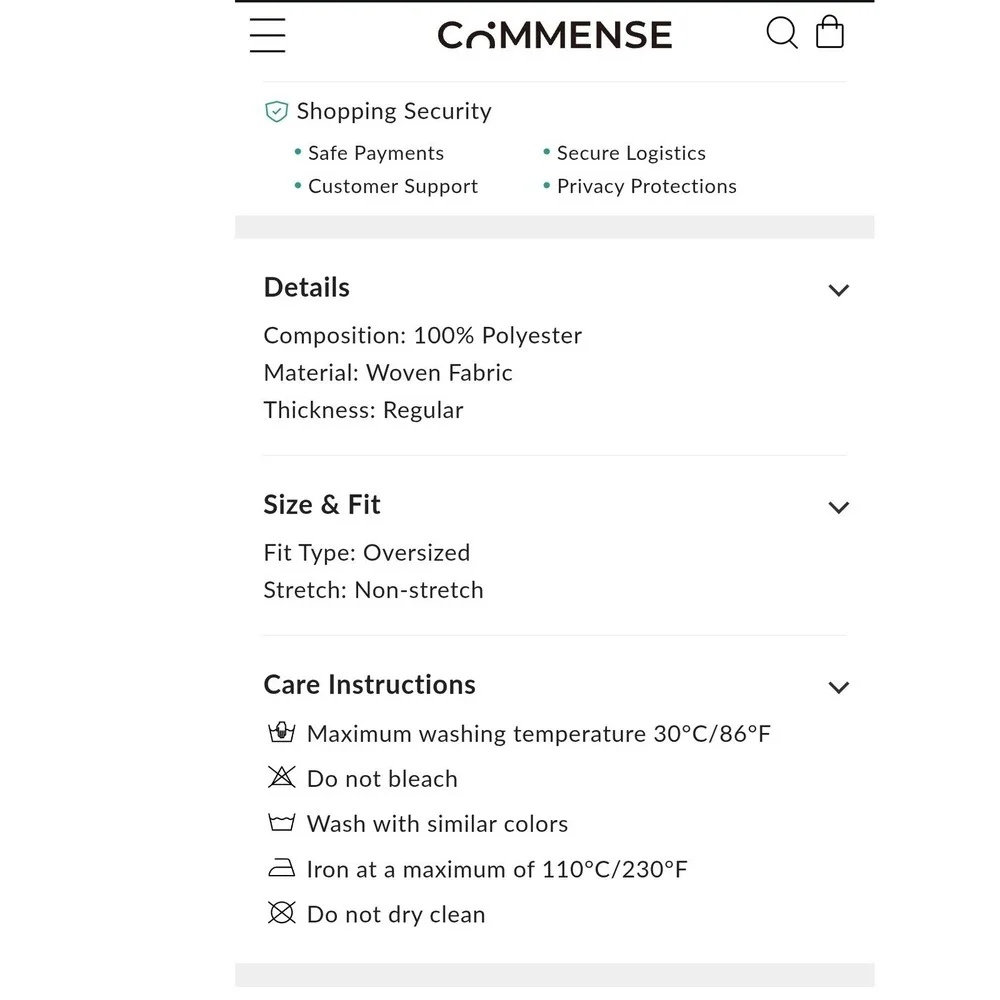Click the Customer Support item
Image resolution: width=1000 pixels, height=1000 pixels.
click(392, 186)
